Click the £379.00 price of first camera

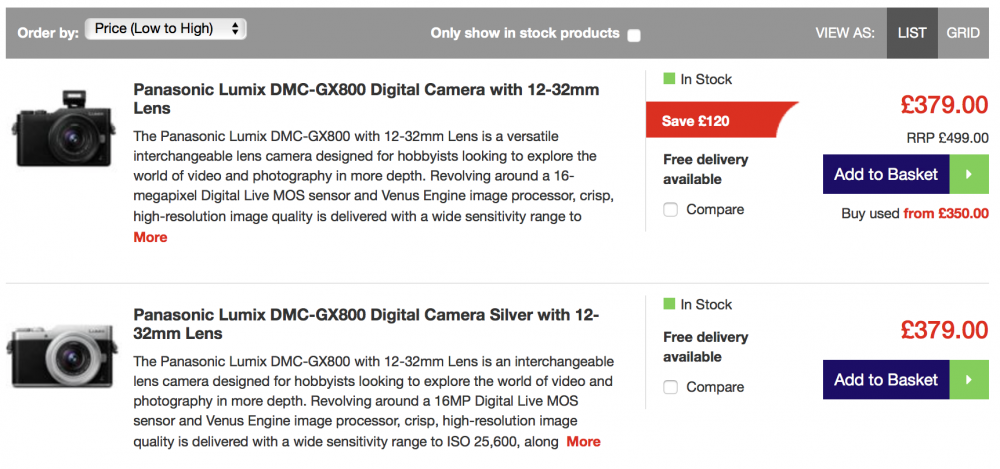[x=944, y=104]
